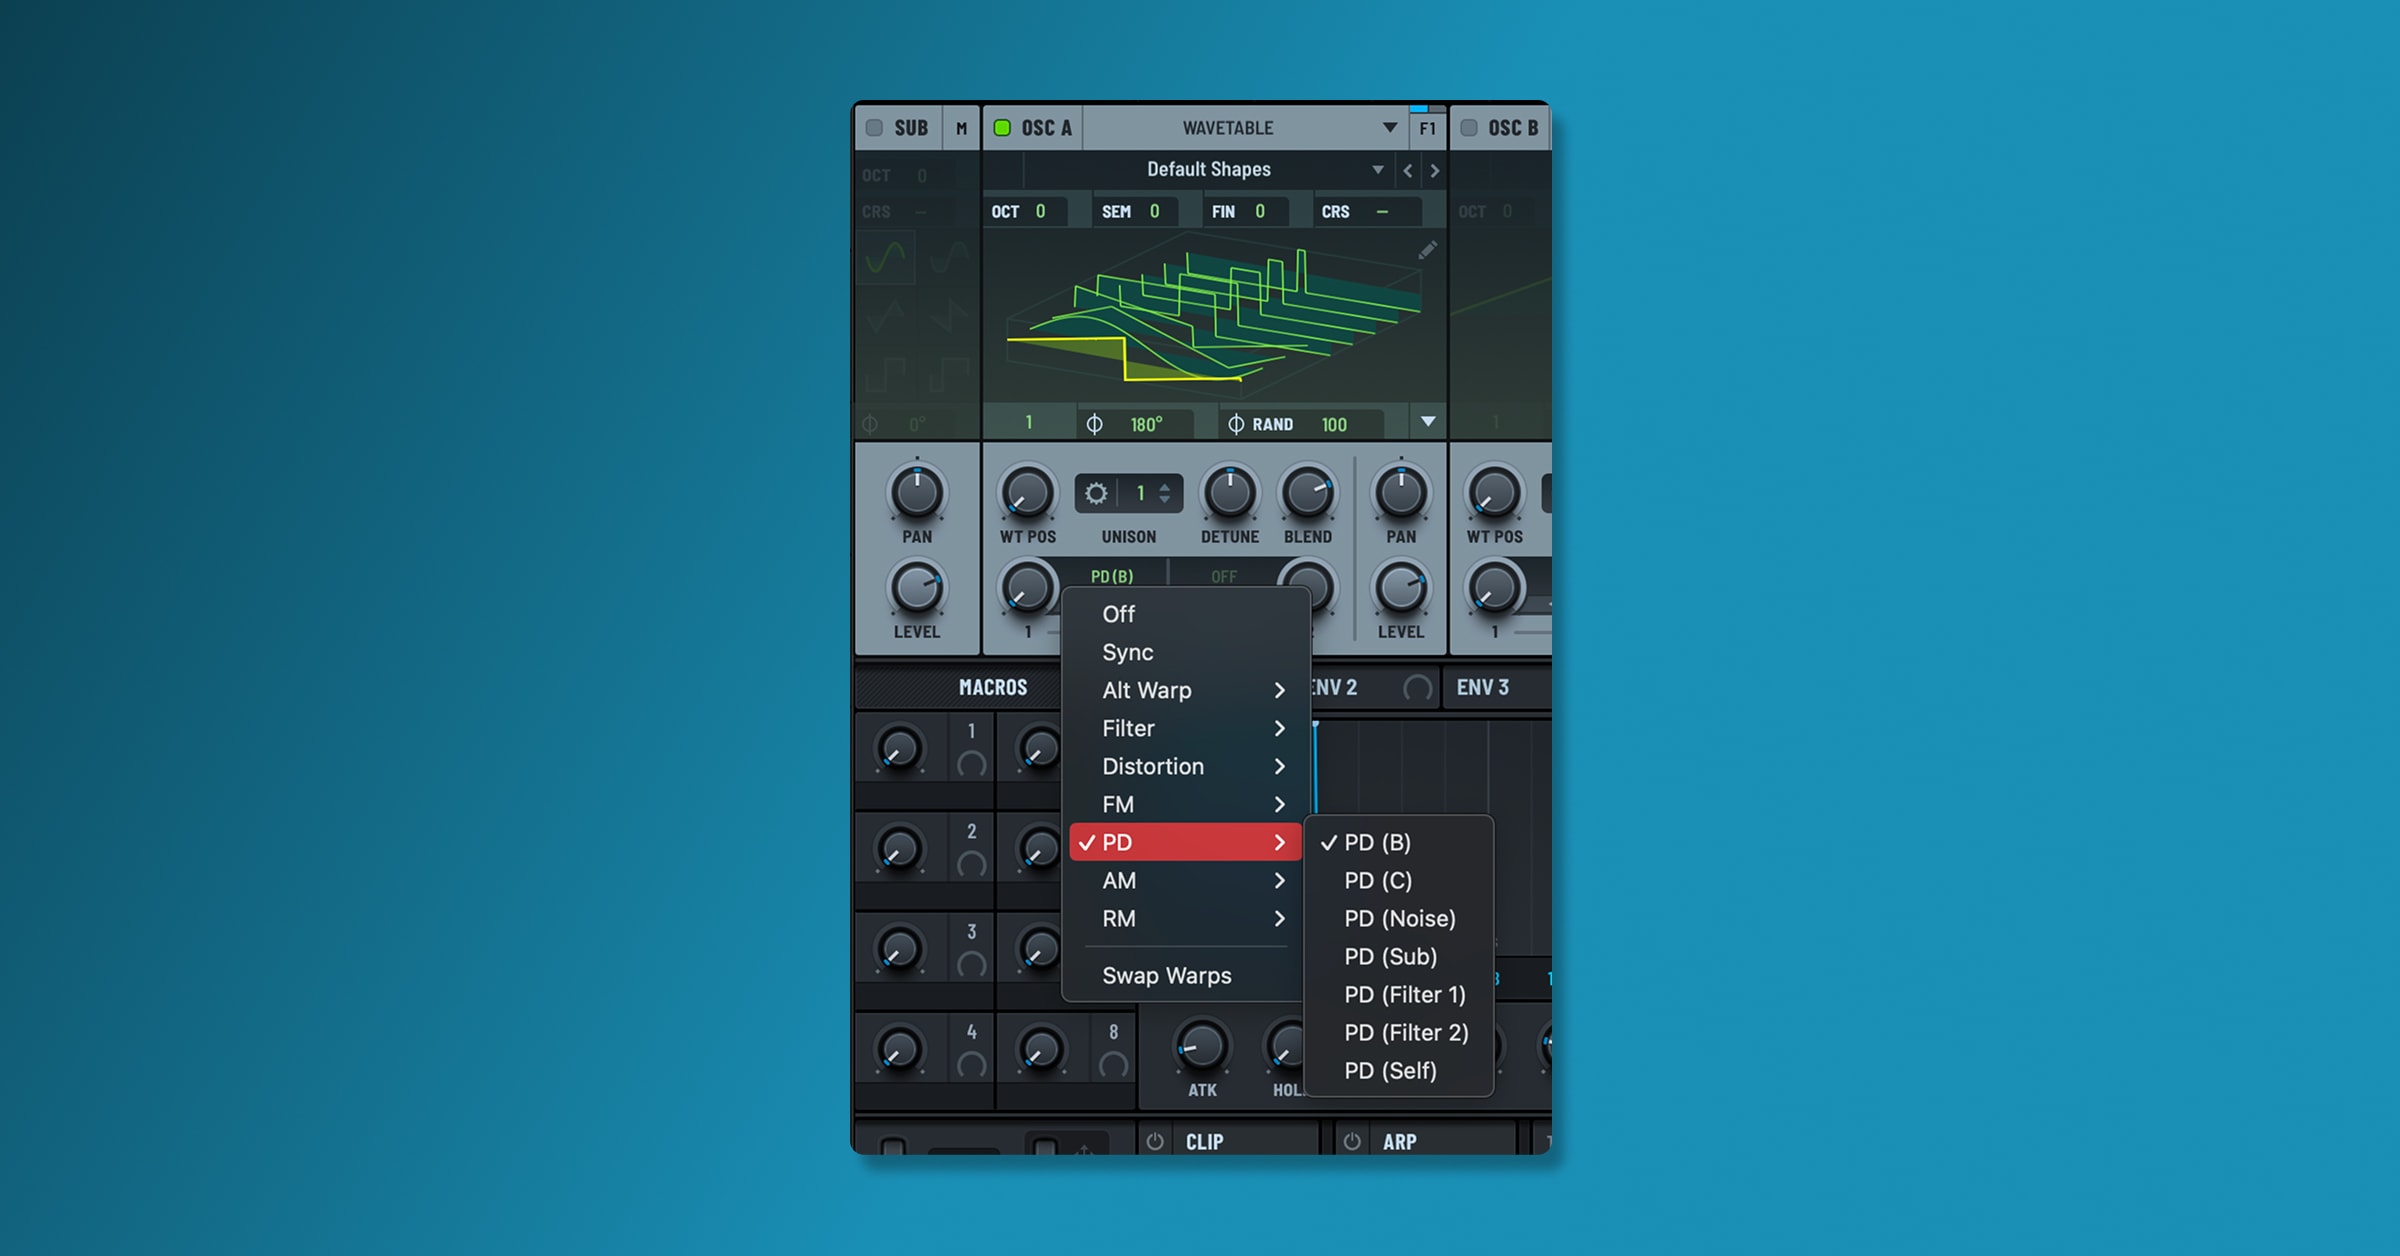This screenshot has width=2400, height=1256.
Task: Click the OSC A DETUNE knob
Action: point(1230,493)
